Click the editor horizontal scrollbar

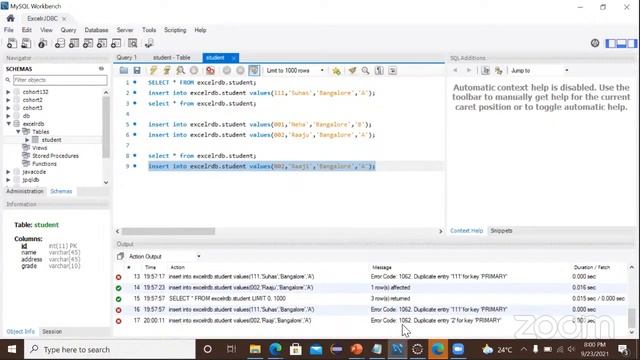[168, 231]
